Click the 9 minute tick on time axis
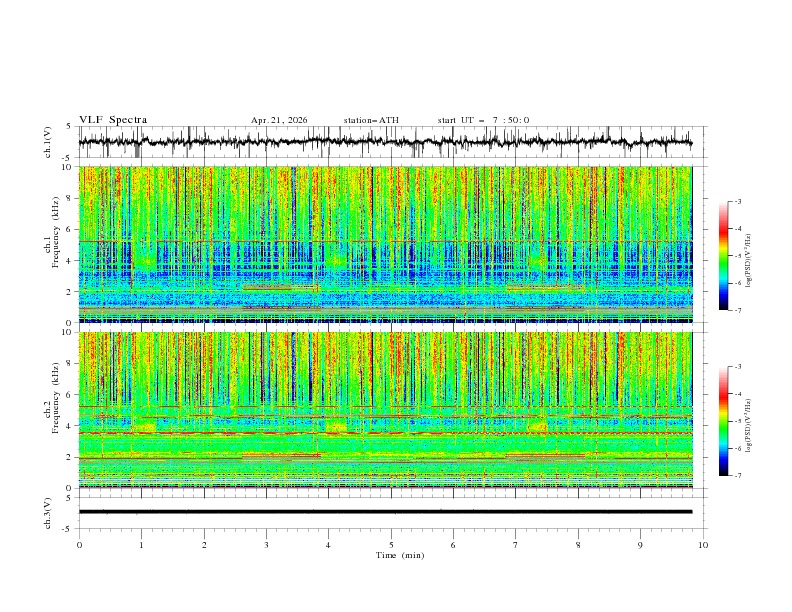The image size is (792, 612). (x=640, y=545)
